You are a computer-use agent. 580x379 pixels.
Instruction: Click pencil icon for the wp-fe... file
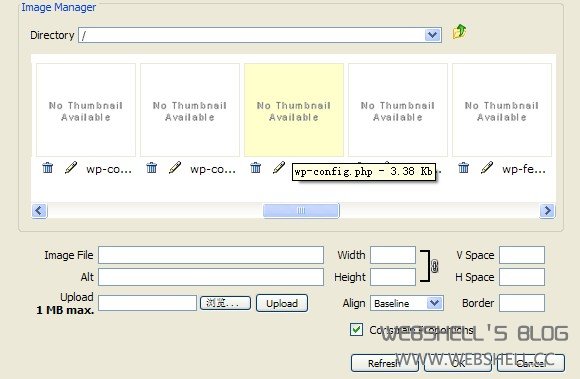point(487,167)
